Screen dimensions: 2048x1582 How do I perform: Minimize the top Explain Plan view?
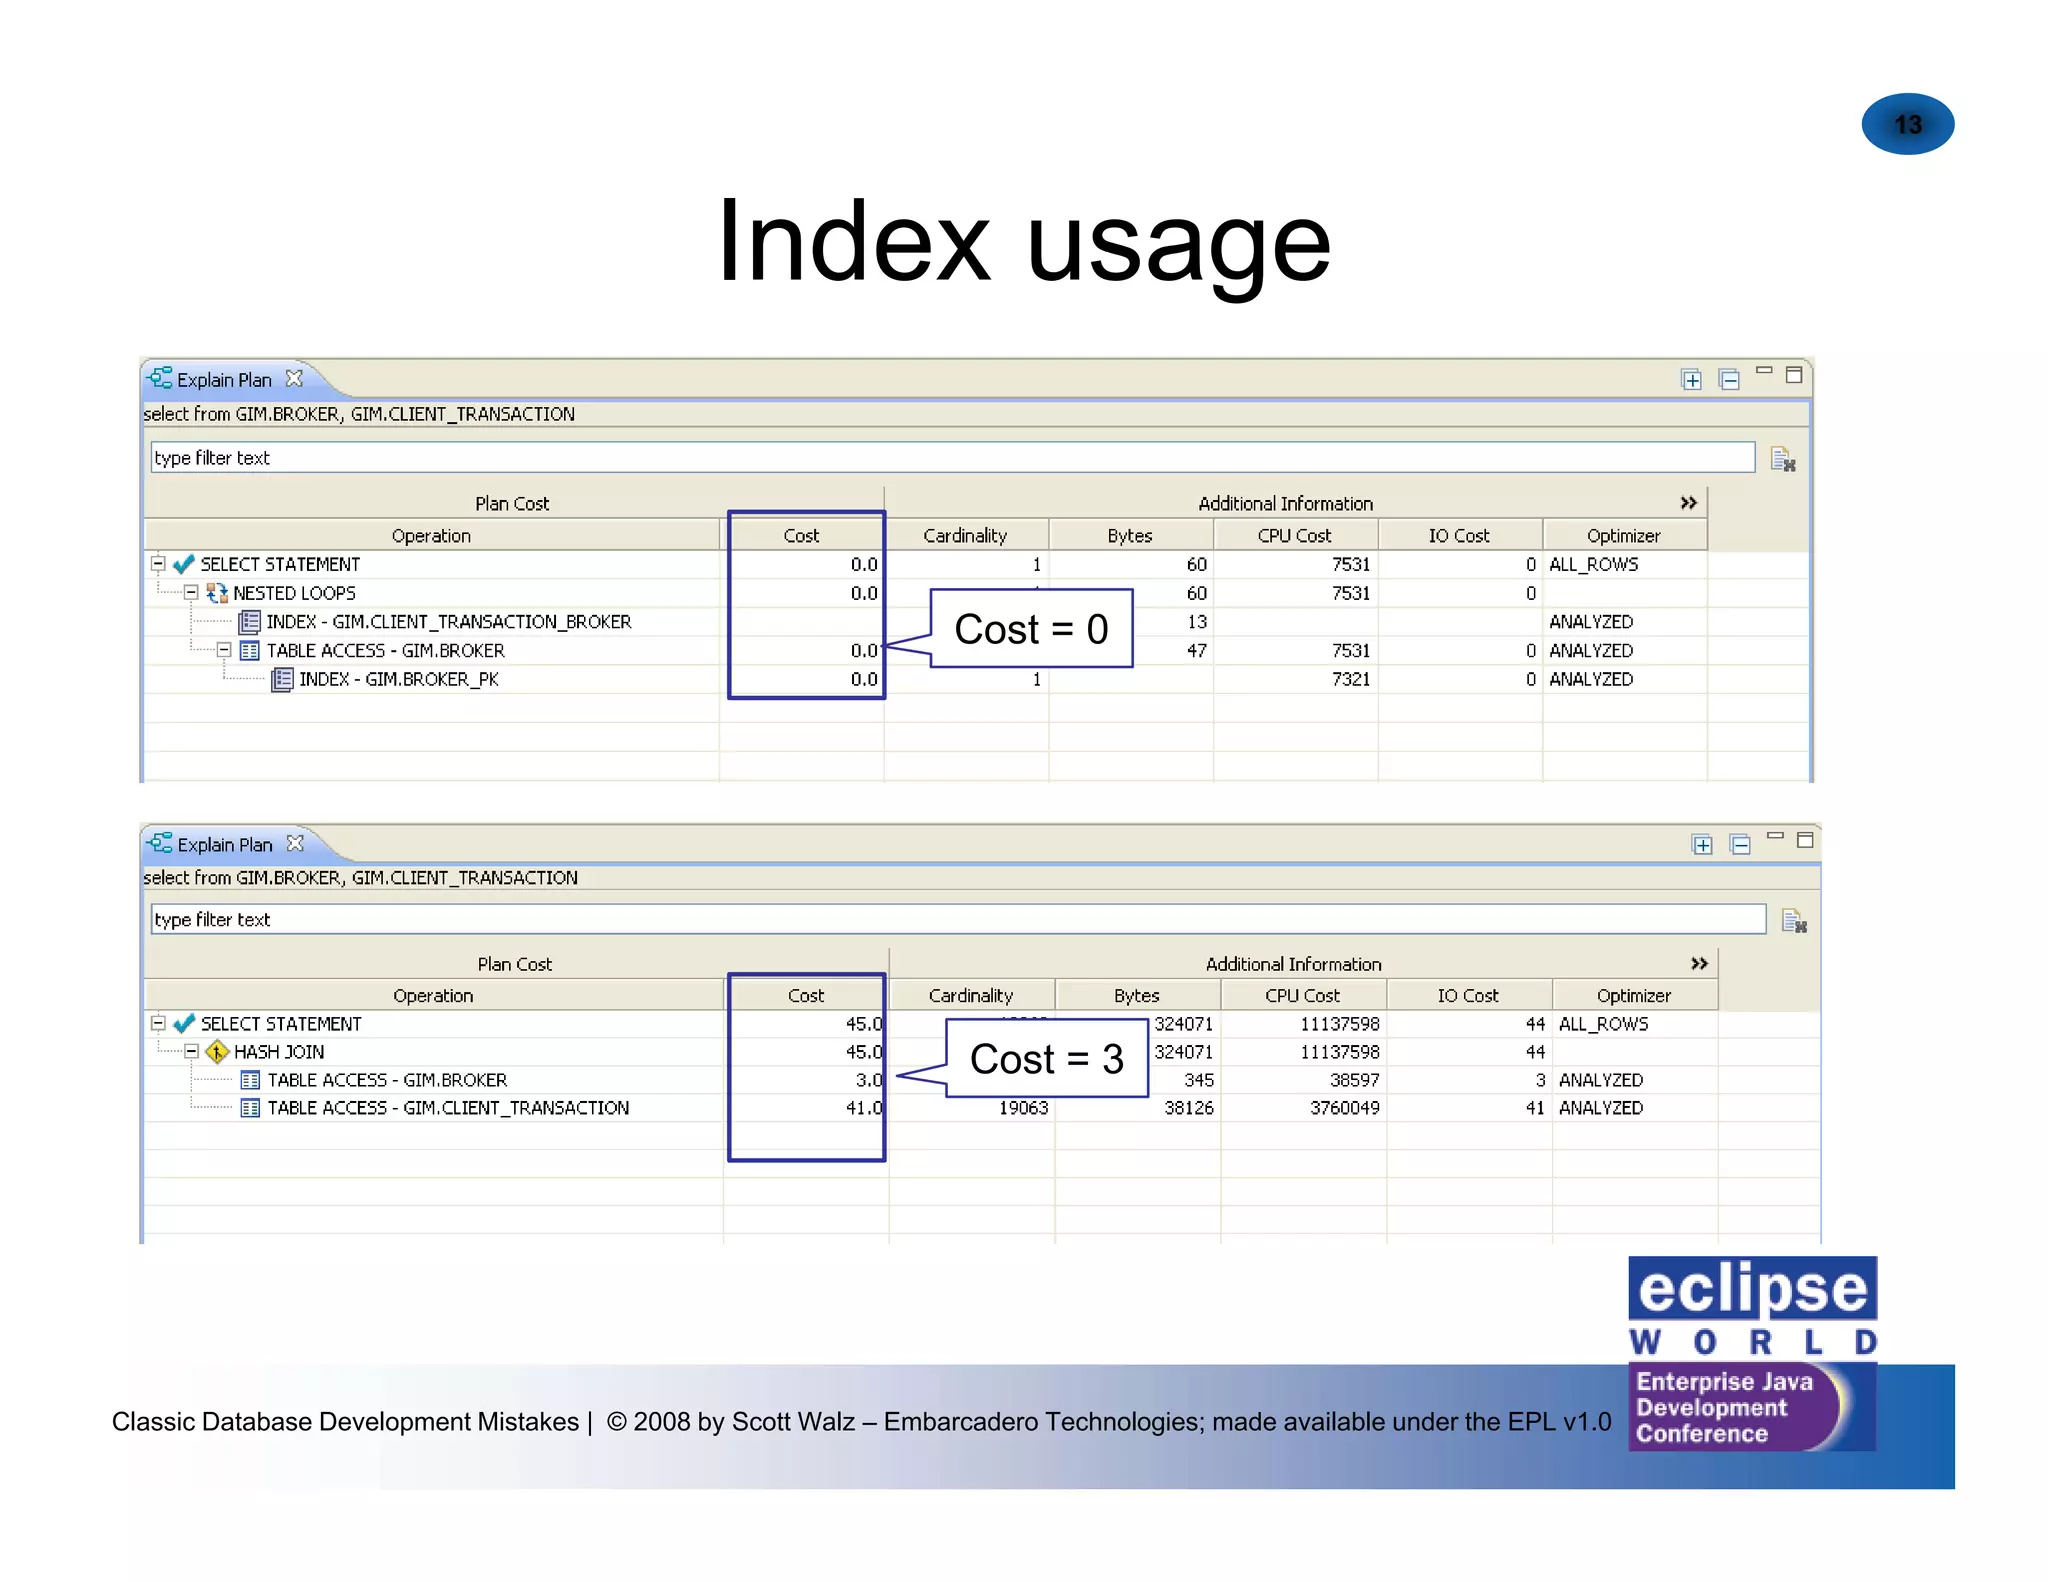point(1764,372)
